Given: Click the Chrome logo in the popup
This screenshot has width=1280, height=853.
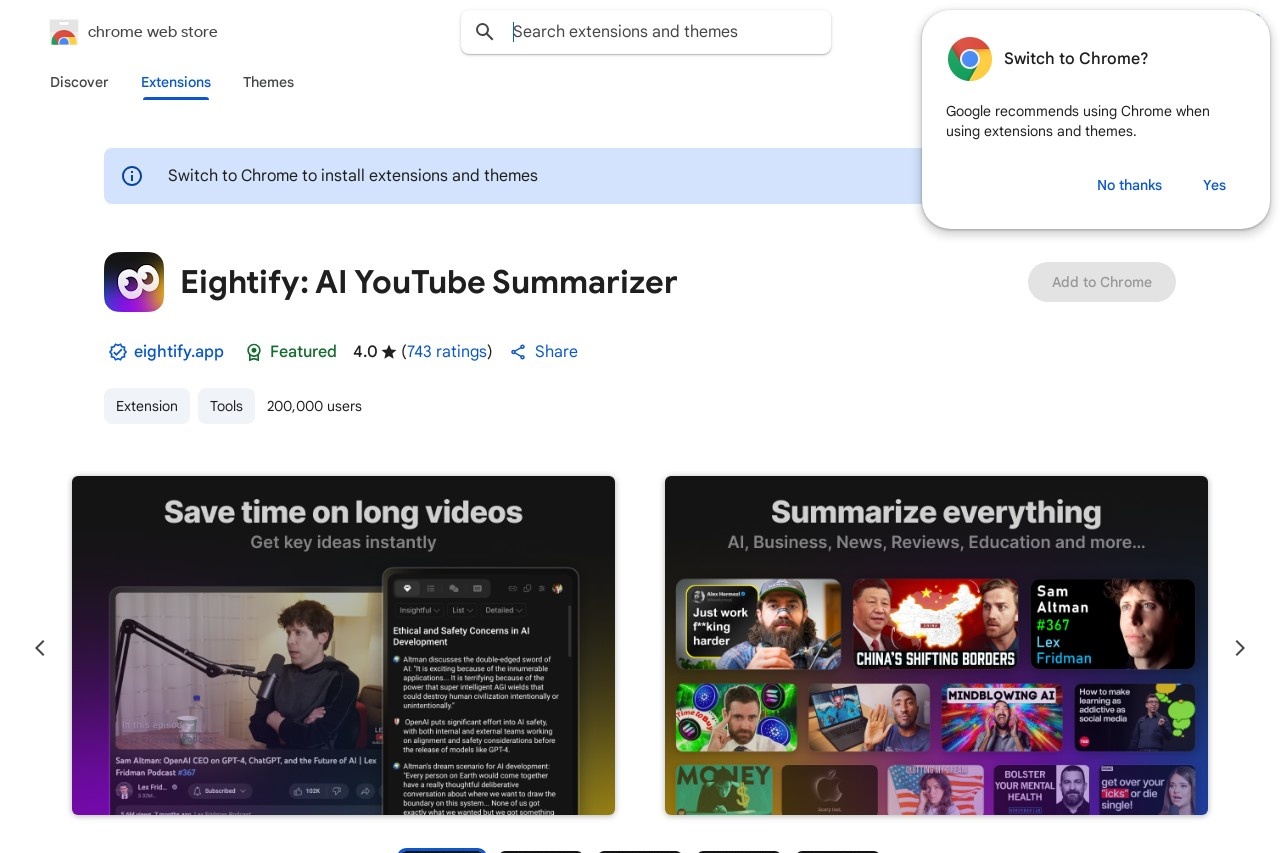Looking at the screenshot, I should (x=970, y=59).
